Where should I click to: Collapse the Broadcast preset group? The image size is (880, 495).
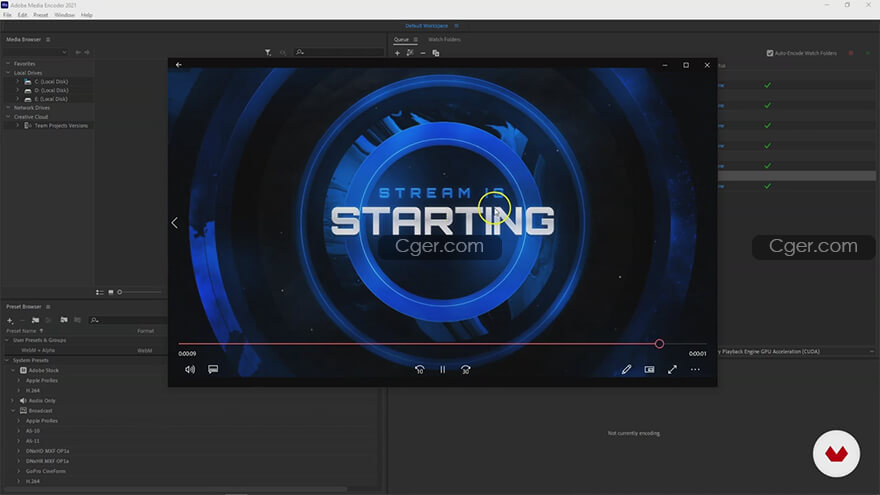[13, 411]
